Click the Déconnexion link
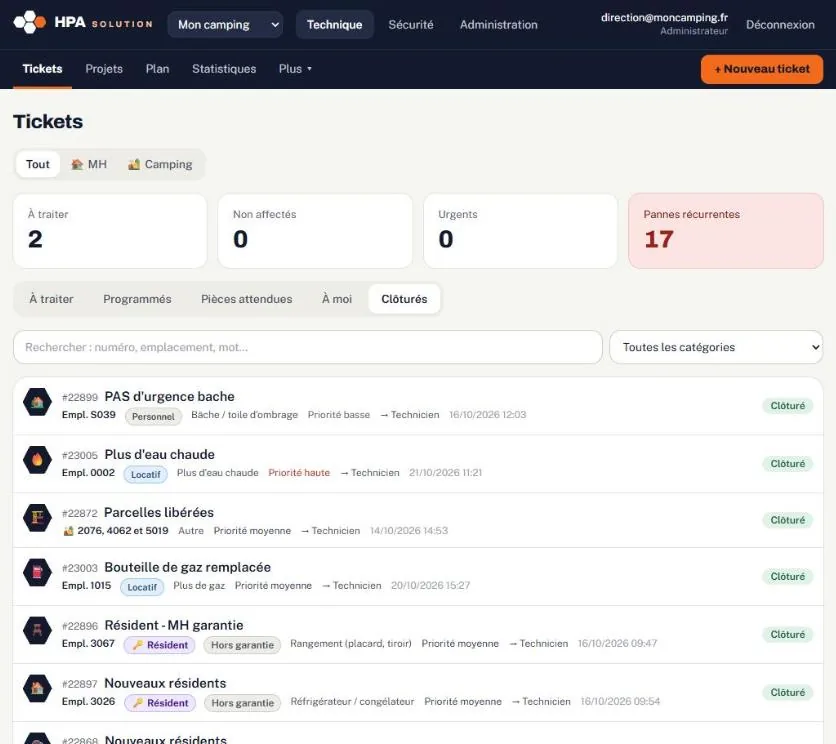 780,25
